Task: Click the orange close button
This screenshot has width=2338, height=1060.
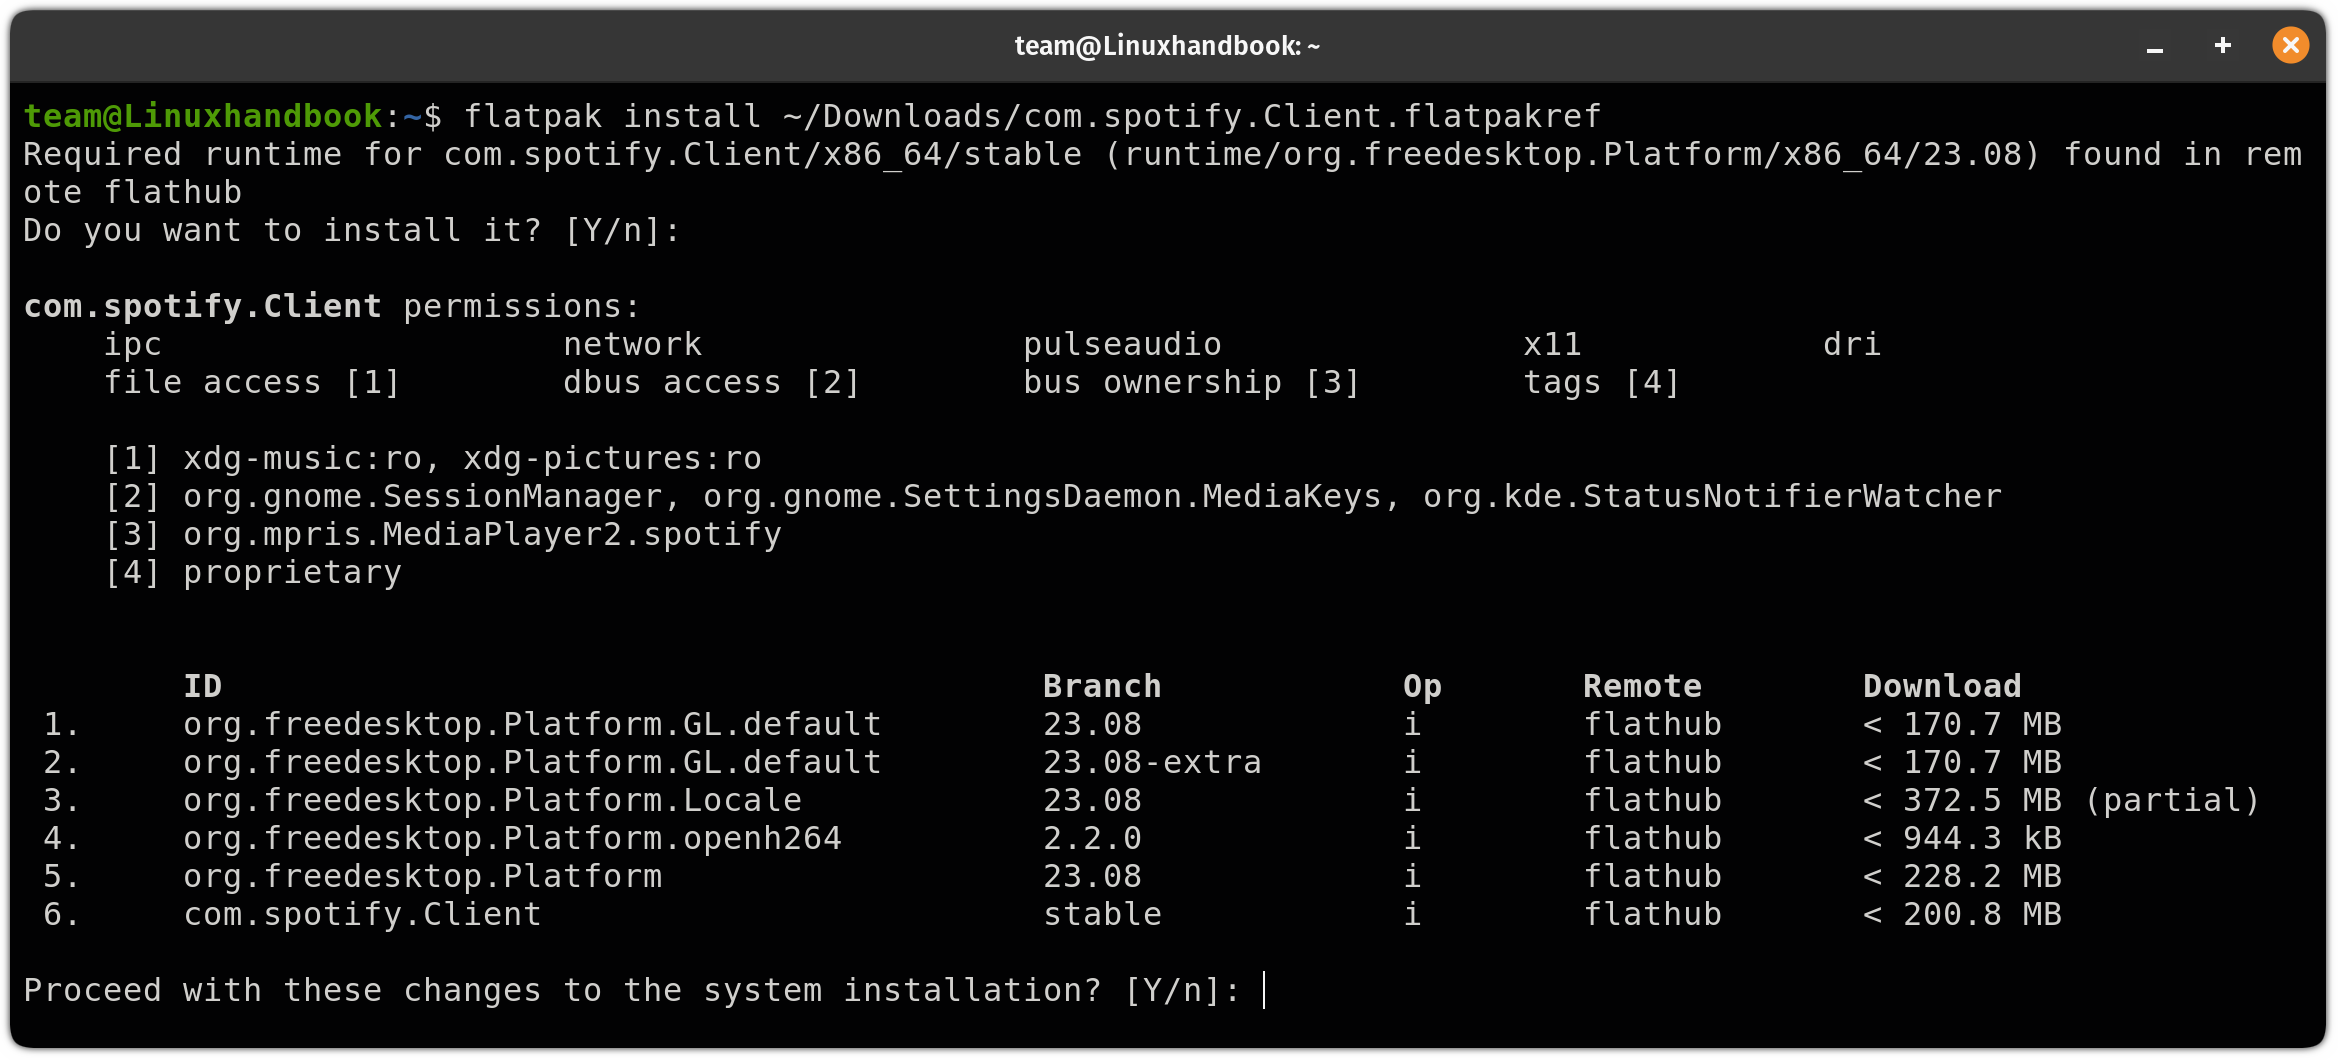Action: pyautogui.click(x=2290, y=45)
